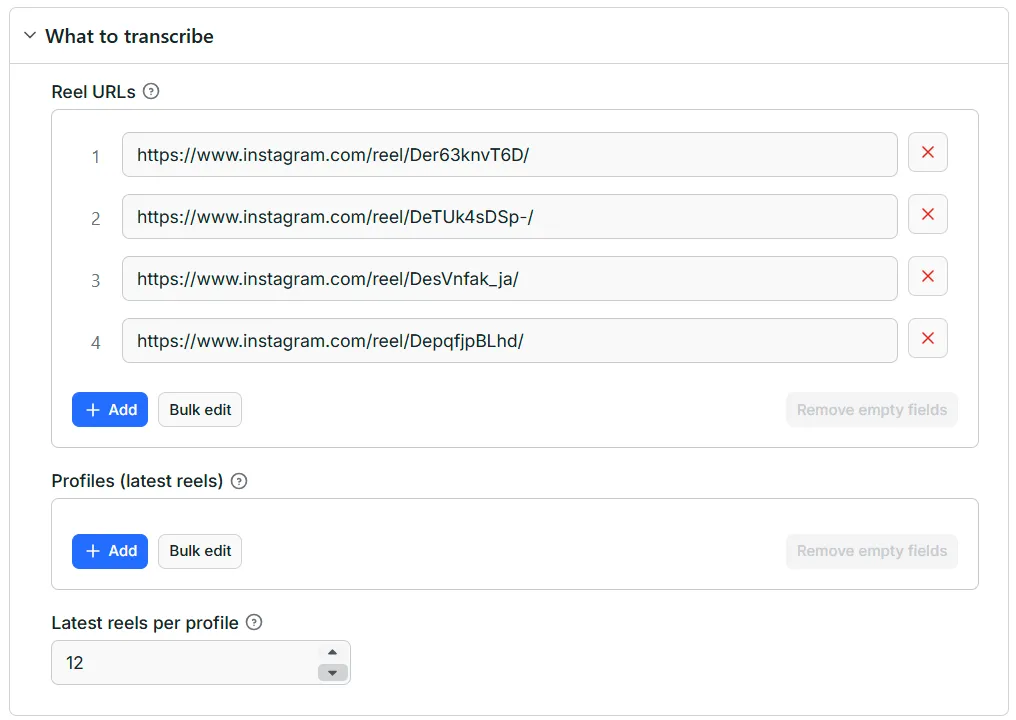The height and width of the screenshot is (720, 1016).
Task: Click row number 4 label
Action: (x=96, y=342)
